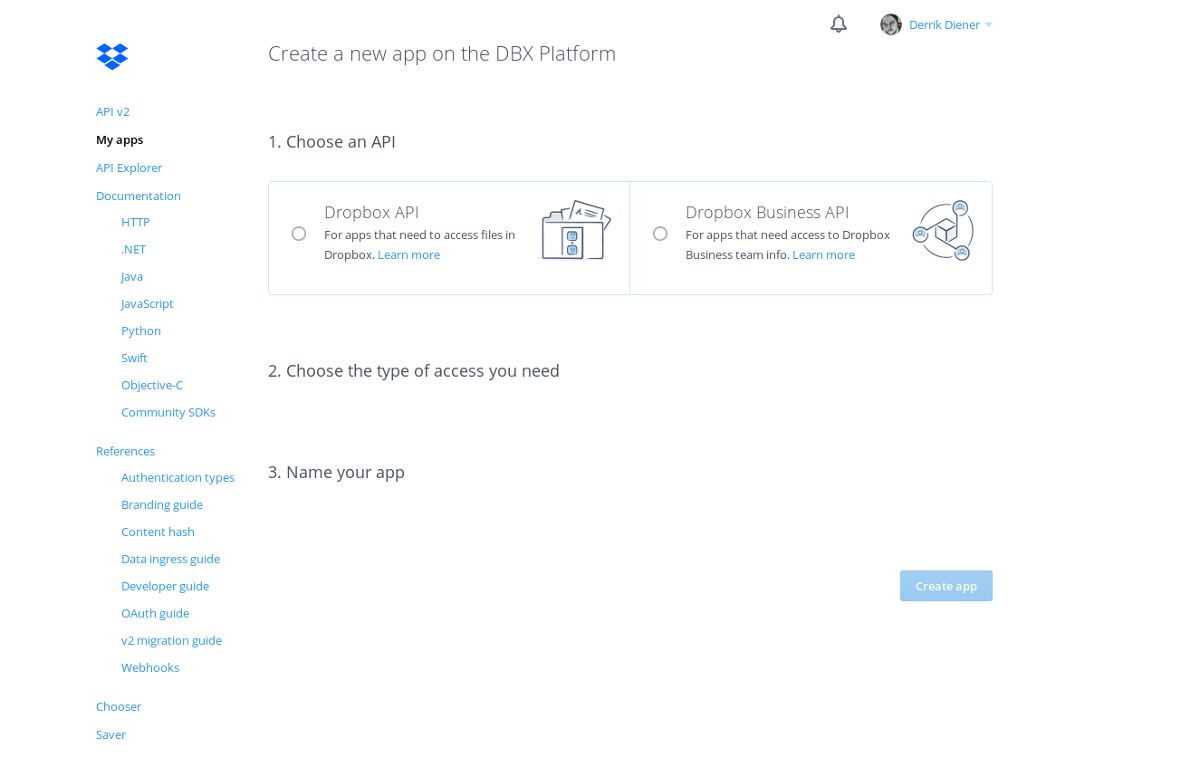Click 'Create a new app' page title
This screenshot has height=757, width=1200.
pos(442,53)
